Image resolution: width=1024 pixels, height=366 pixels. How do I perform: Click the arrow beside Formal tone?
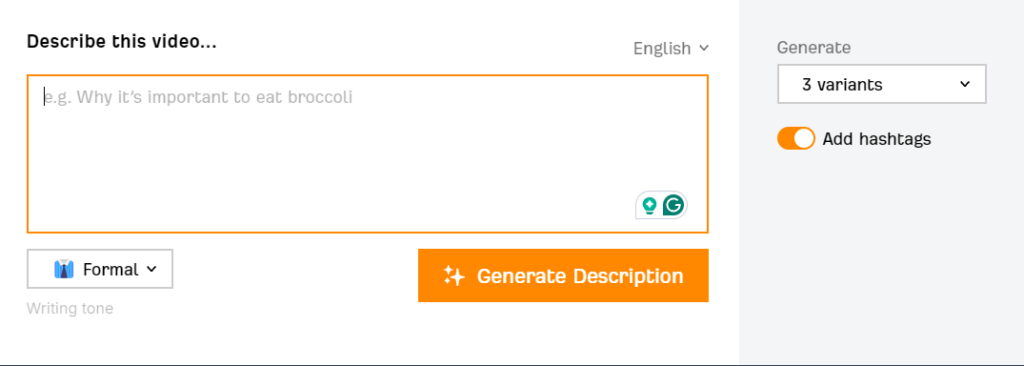click(x=152, y=269)
